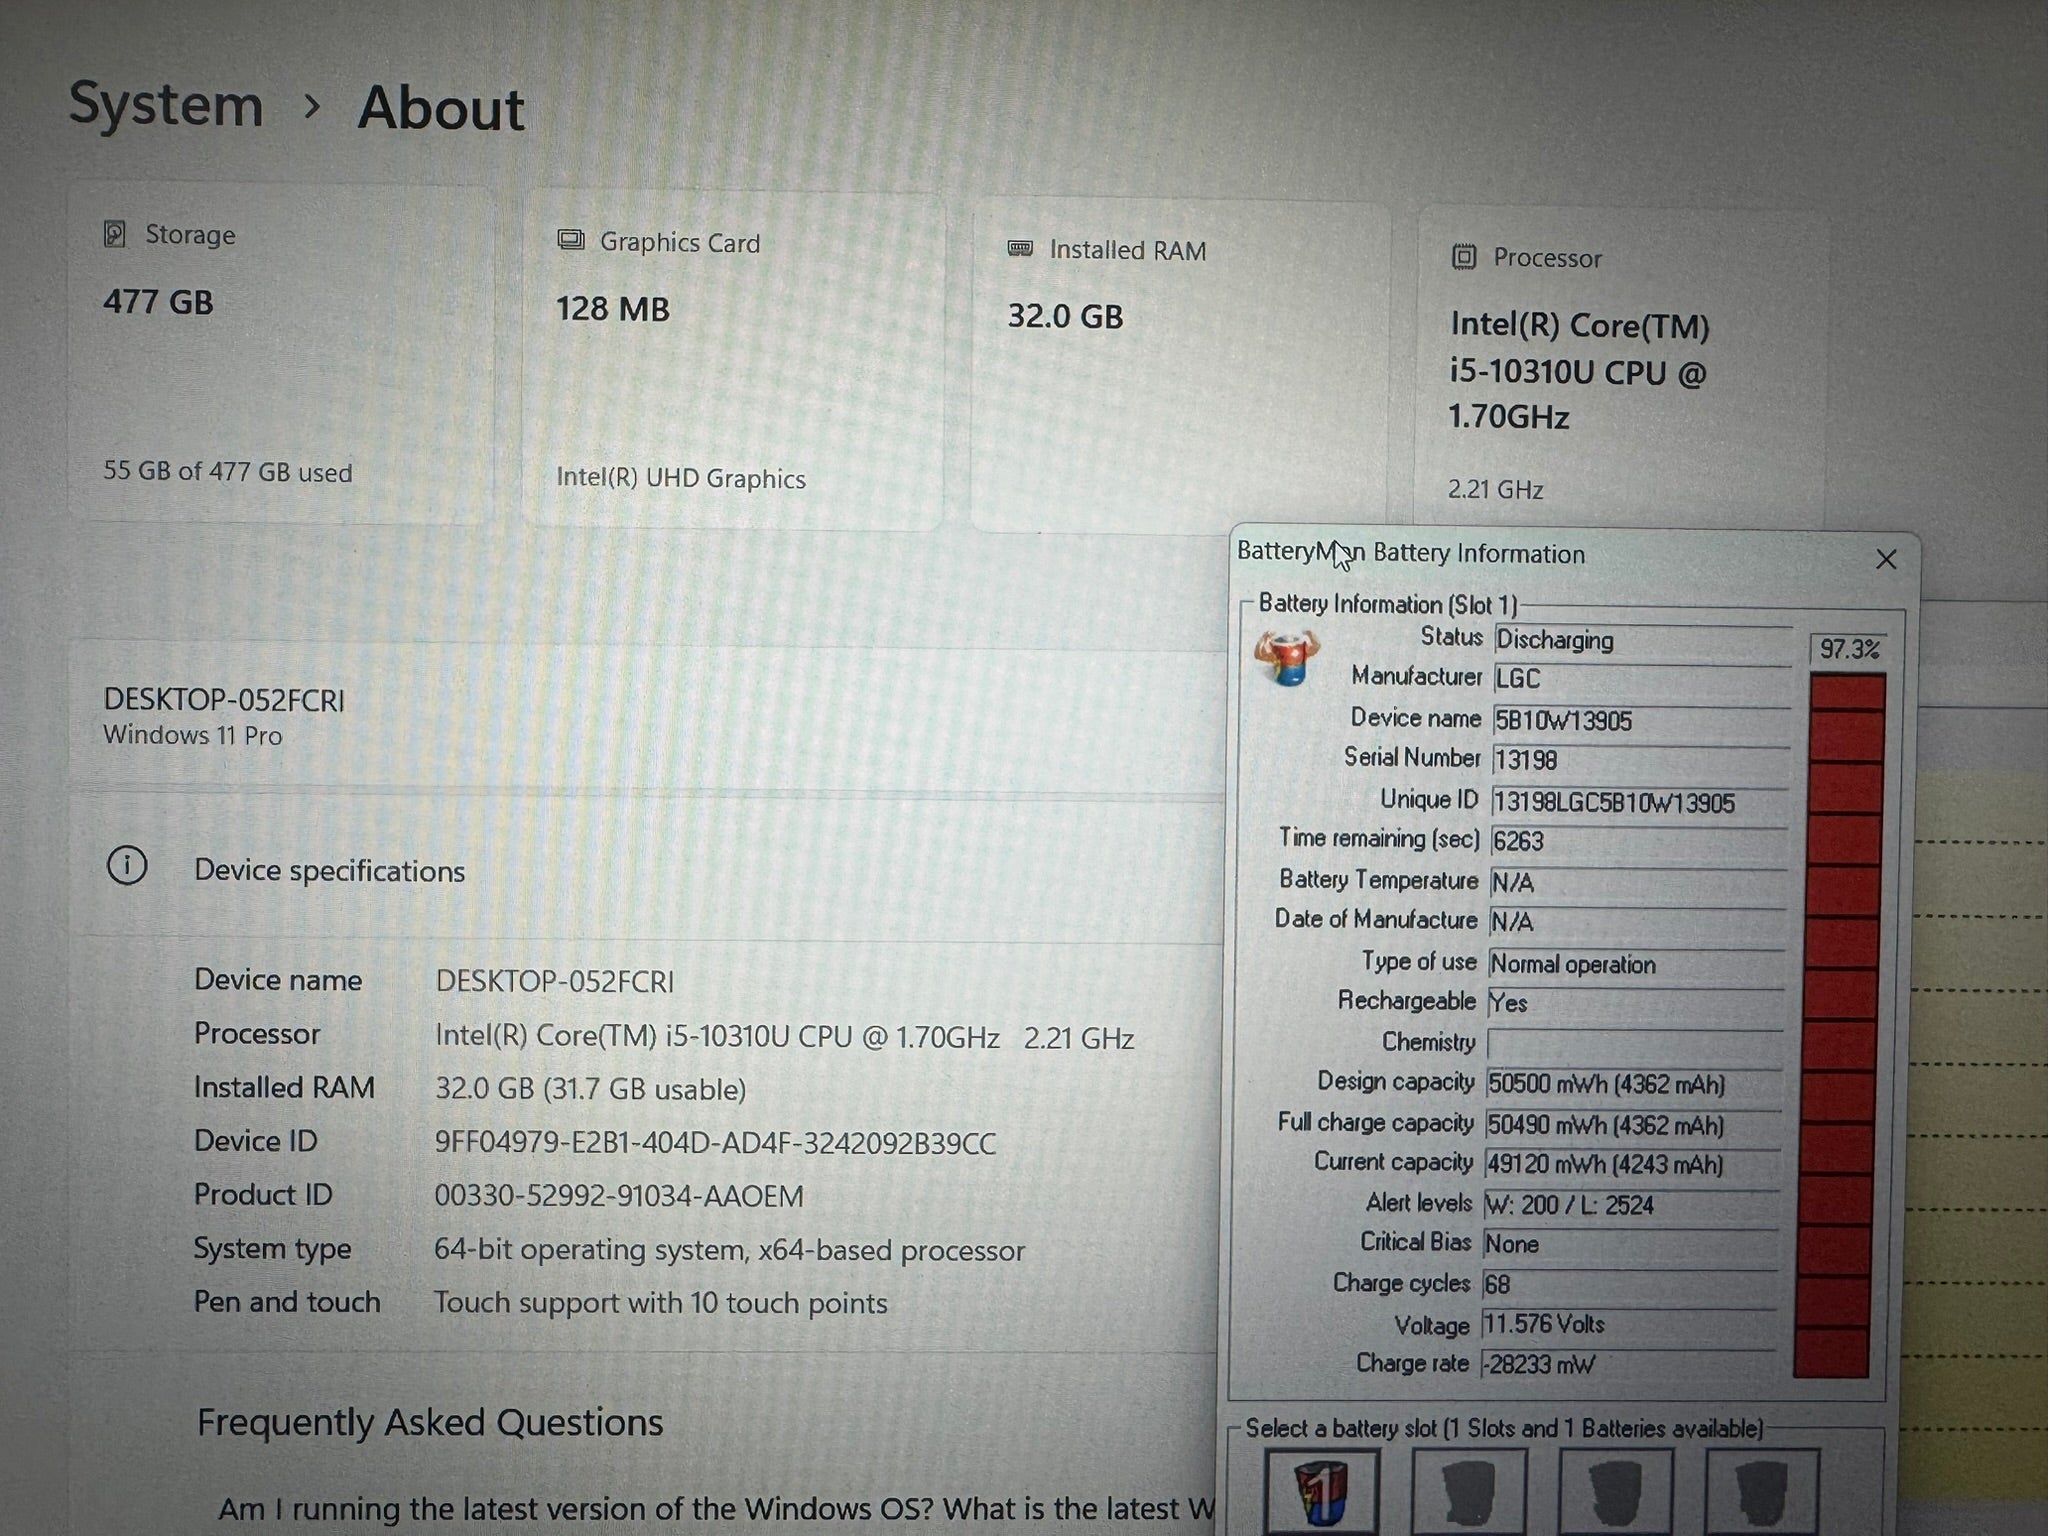The height and width of the screenshot is (1536, 2048).
Task: Click the Installed RAM icon
Action: [1019, 250]
